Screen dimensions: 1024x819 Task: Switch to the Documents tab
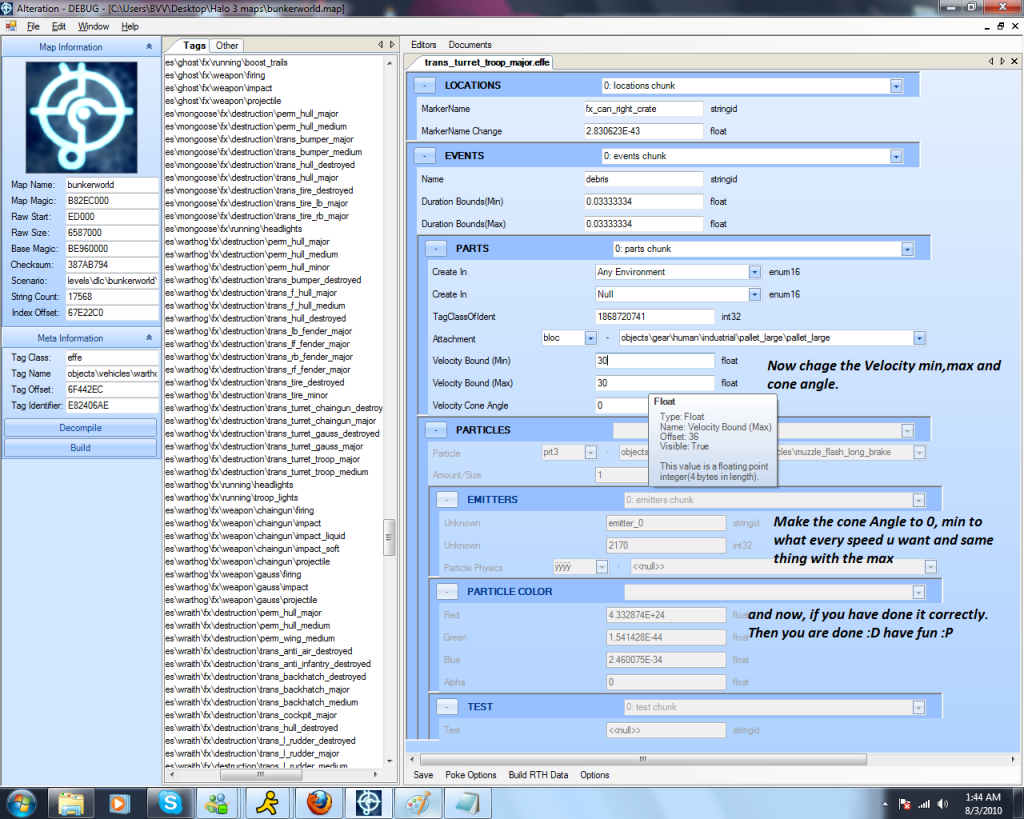click(x=470, y=44)
